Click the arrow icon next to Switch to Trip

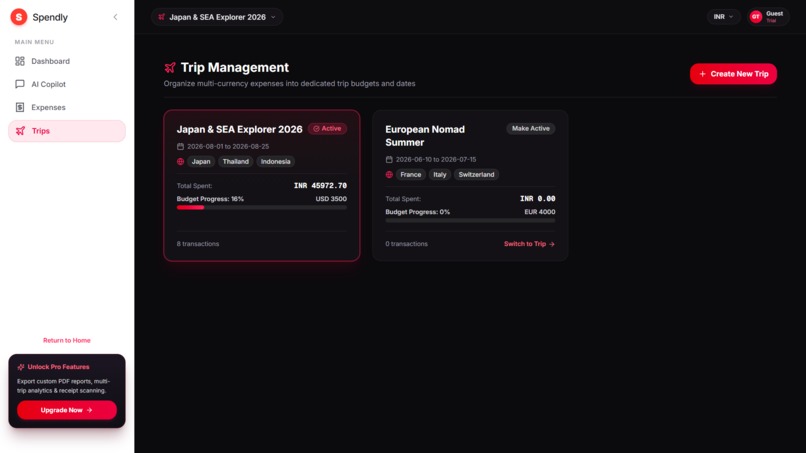tap(552, 244)
